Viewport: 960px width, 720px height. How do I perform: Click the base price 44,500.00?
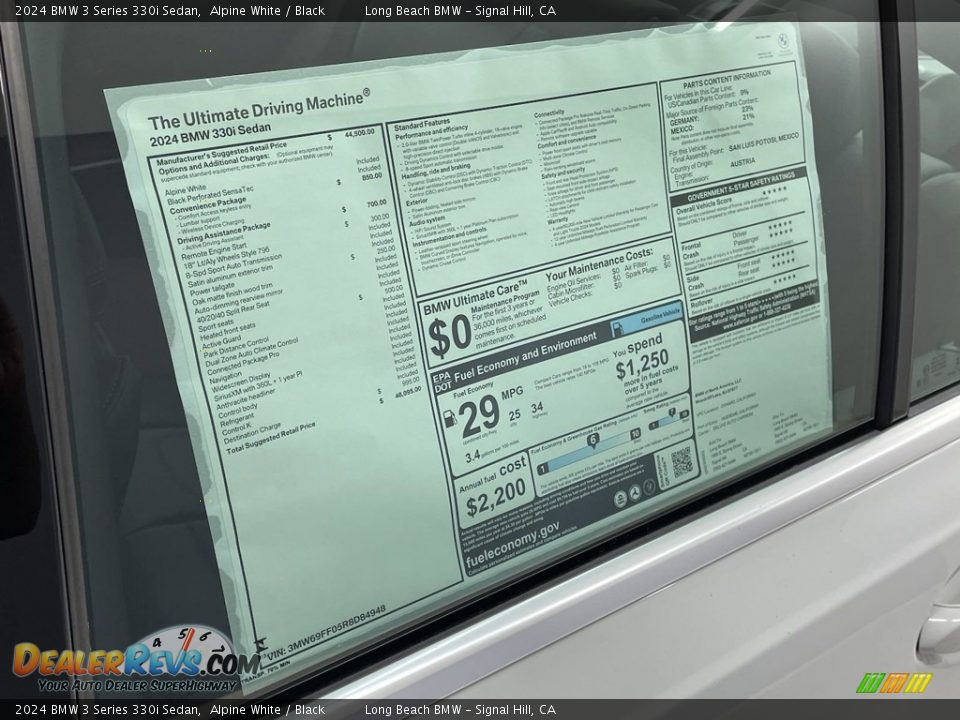(x=359, y=132)
